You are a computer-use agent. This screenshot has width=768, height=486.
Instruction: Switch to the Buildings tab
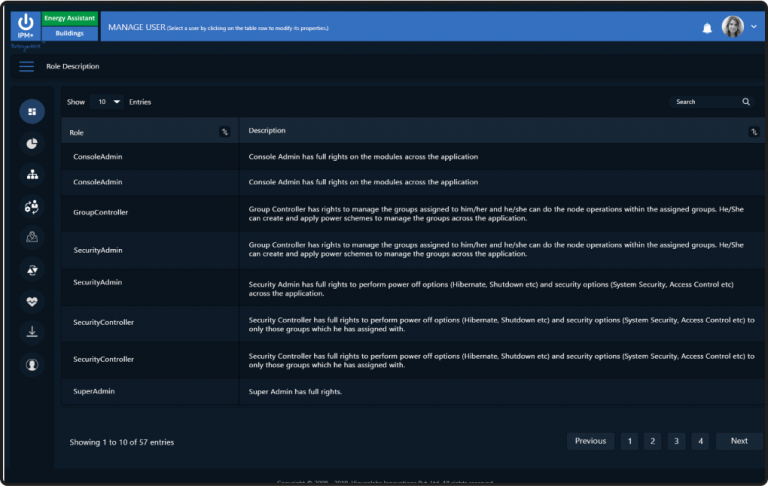click(70, 33)
